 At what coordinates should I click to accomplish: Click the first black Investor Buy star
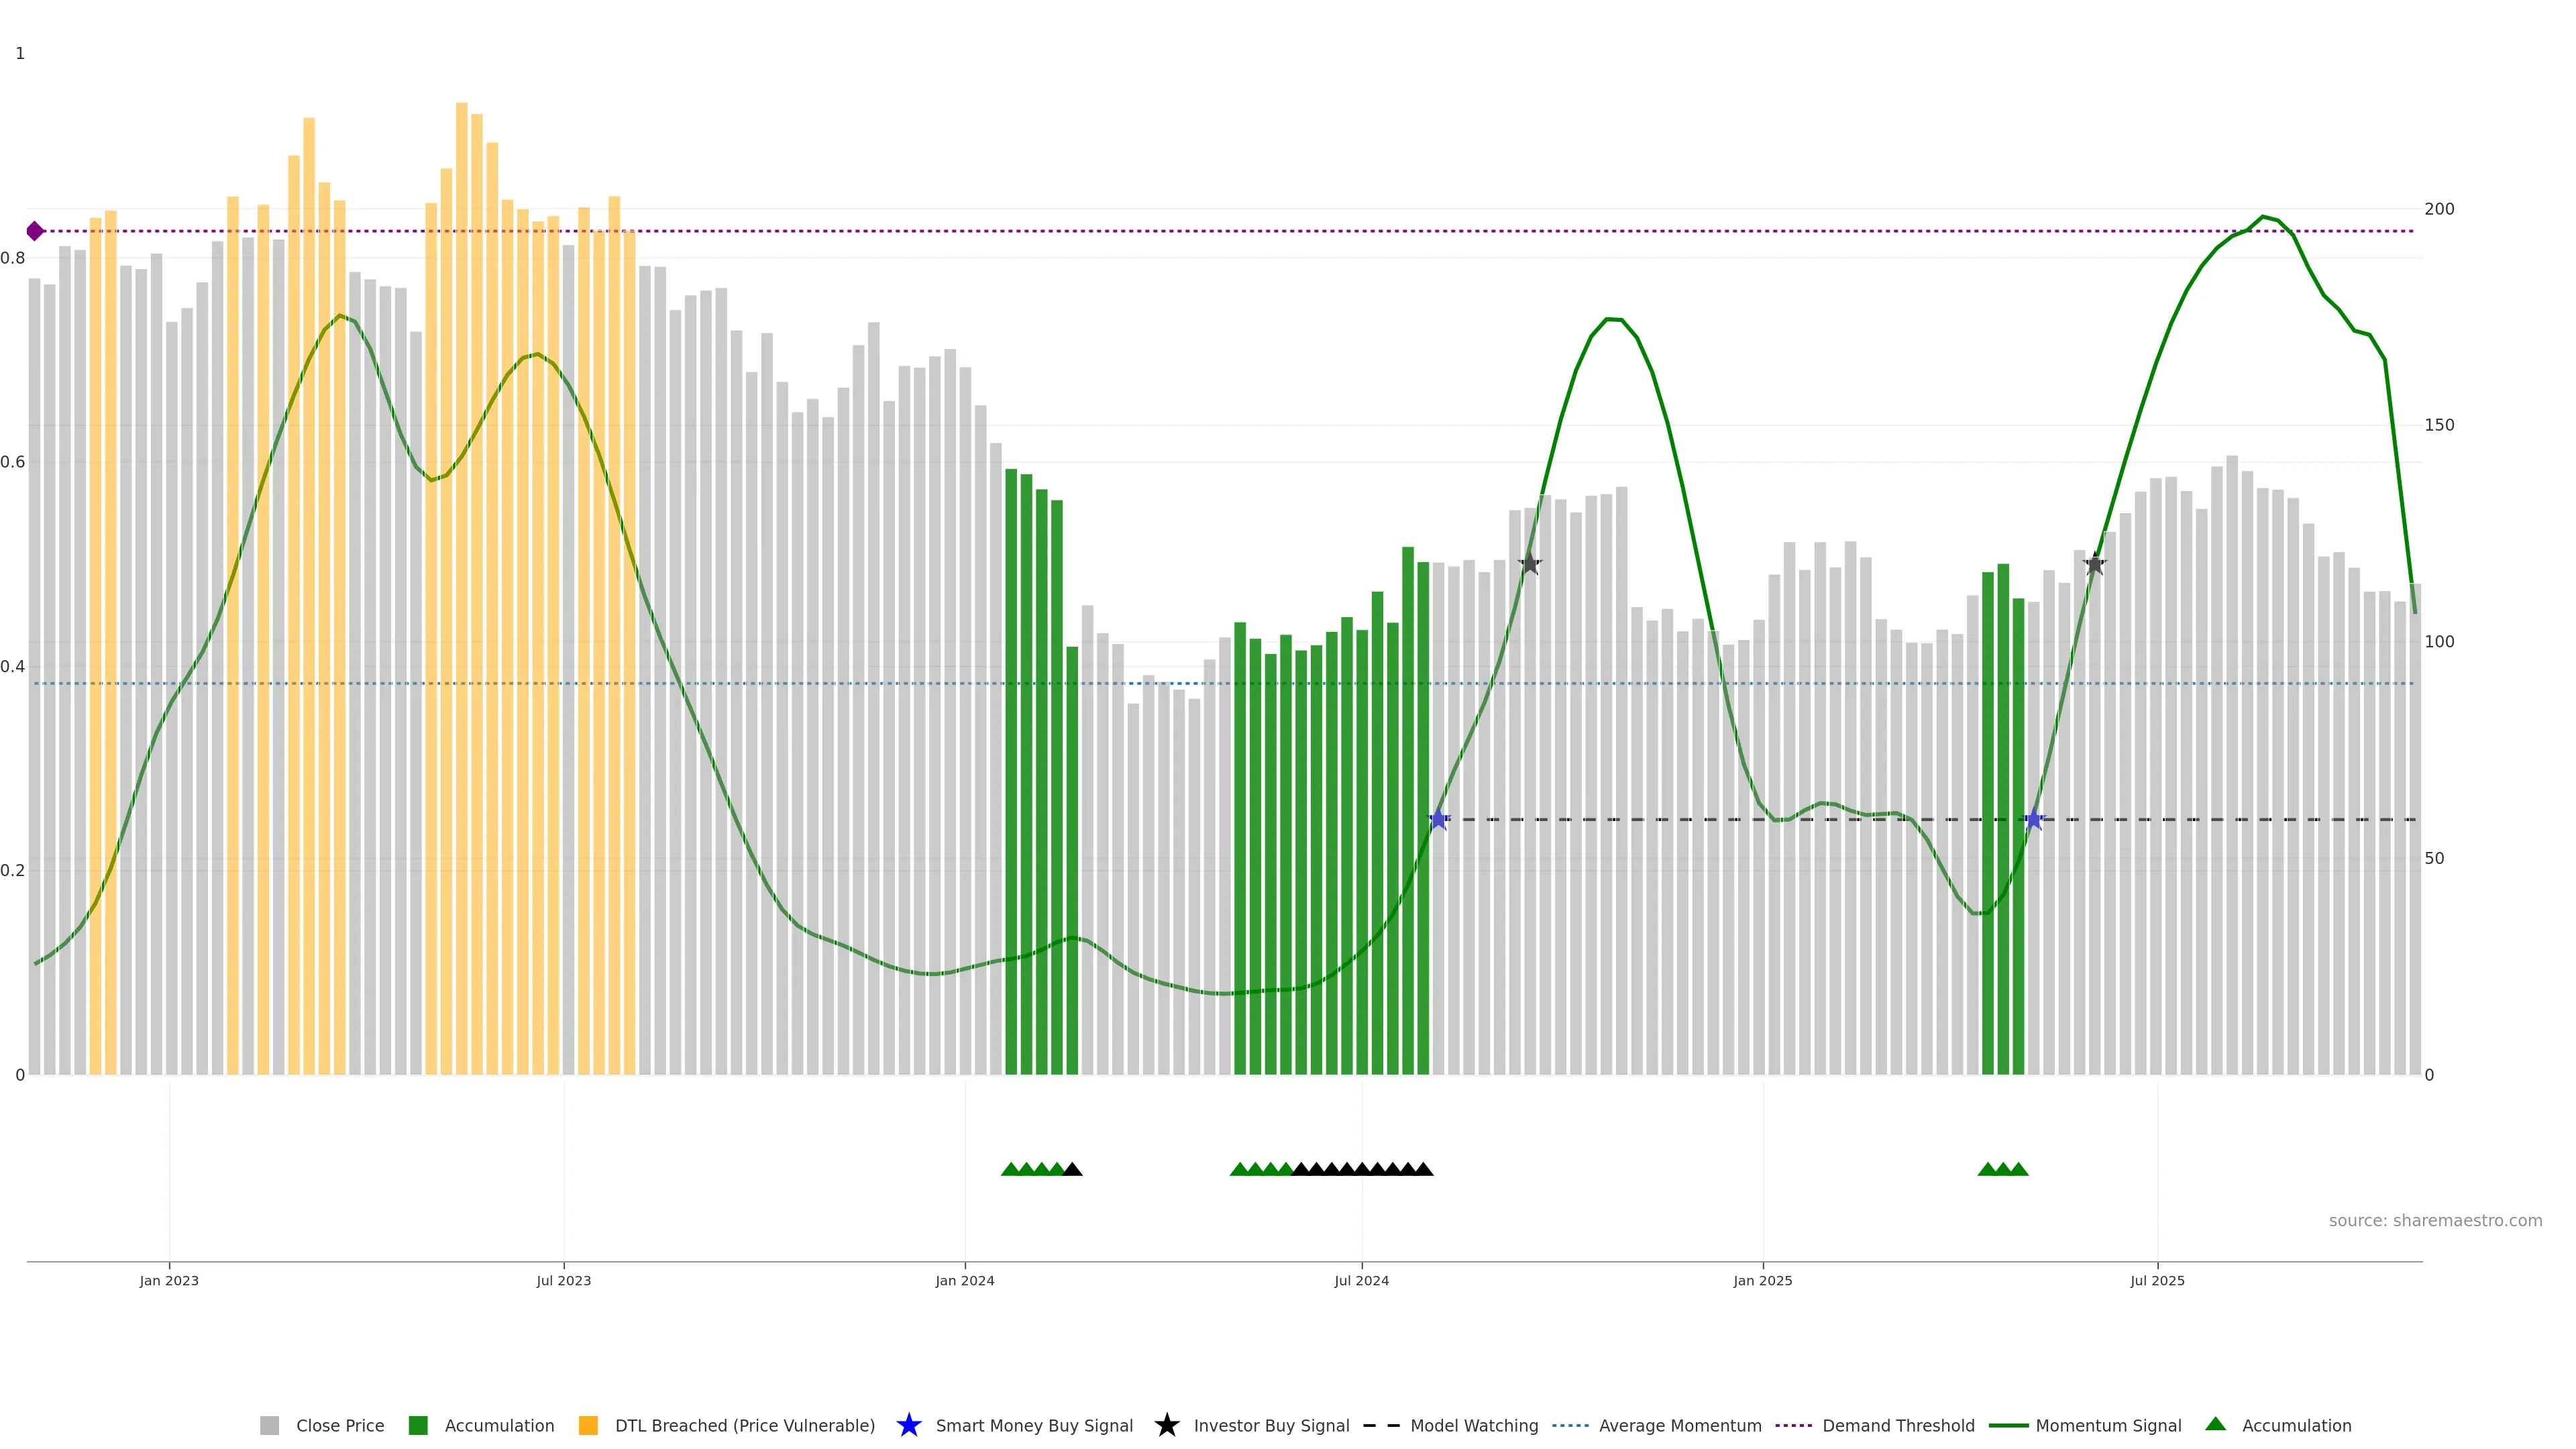click(1529, 564)
